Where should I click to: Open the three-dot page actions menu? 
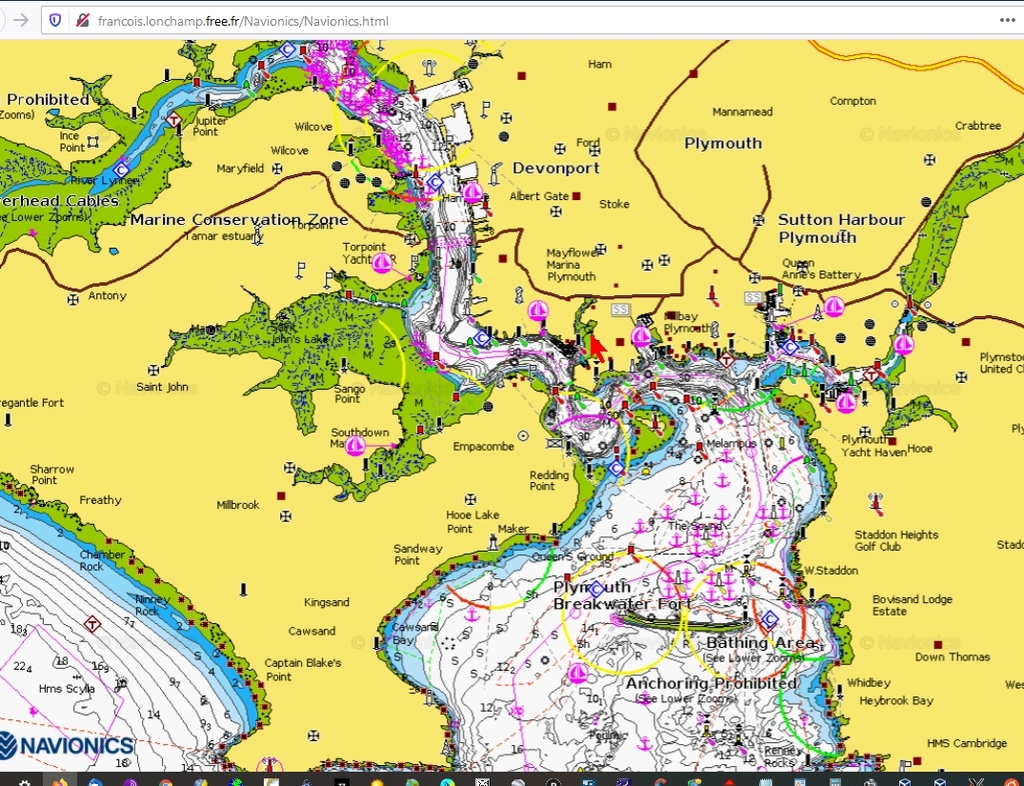click(1007, 20)
